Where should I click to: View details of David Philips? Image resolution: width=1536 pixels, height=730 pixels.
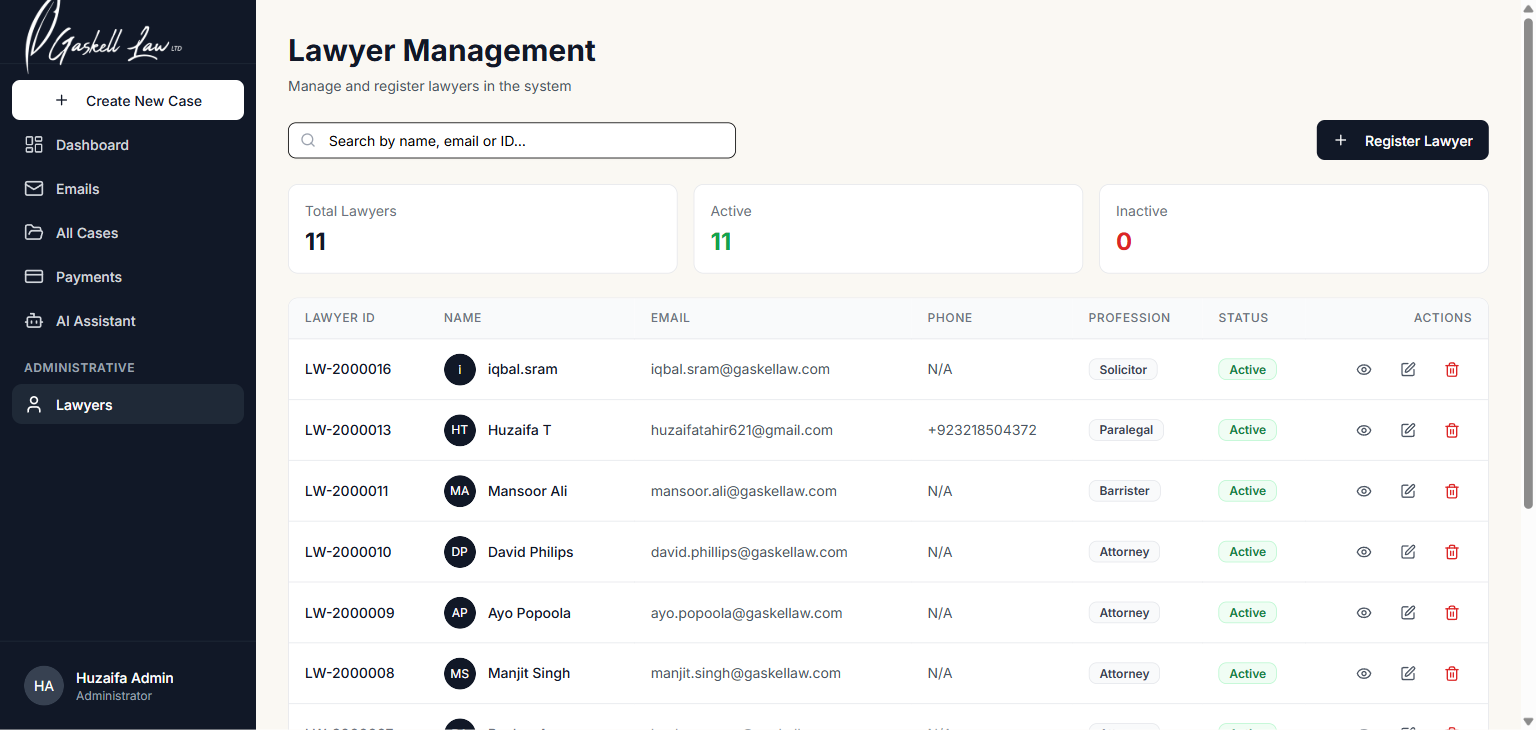tap(1363, 552)
